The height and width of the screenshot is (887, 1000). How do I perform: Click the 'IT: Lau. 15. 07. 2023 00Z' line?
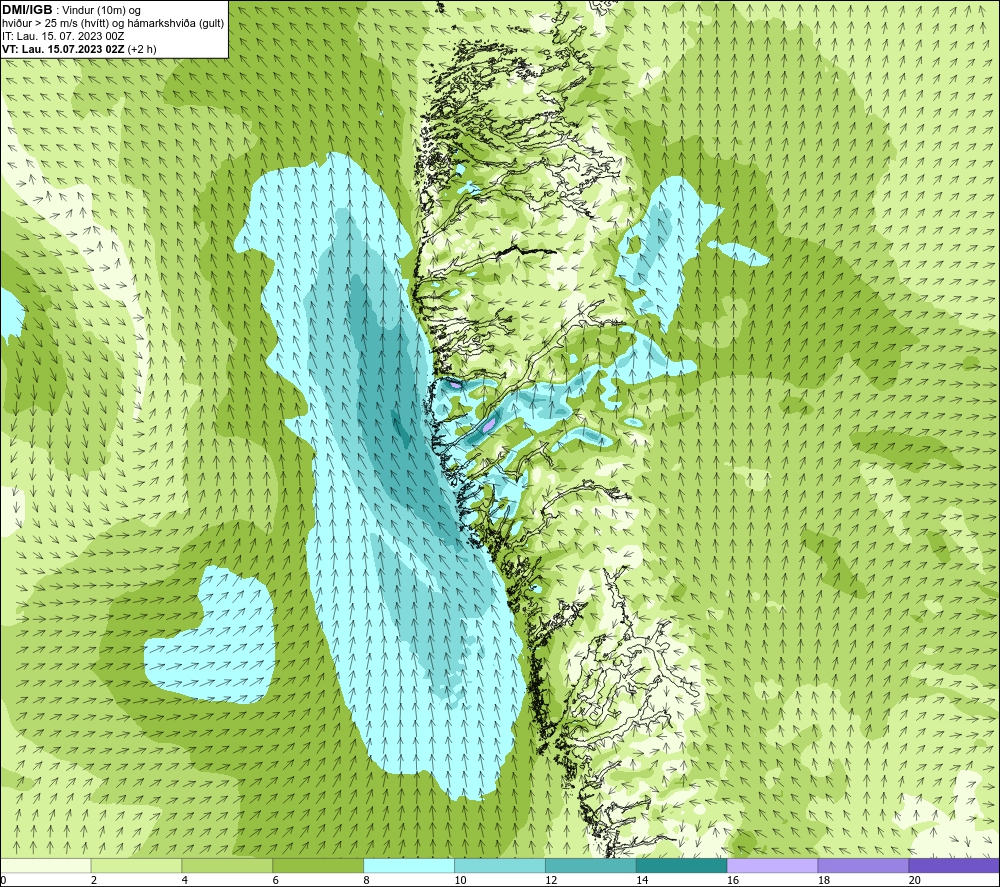coord(63,36)
